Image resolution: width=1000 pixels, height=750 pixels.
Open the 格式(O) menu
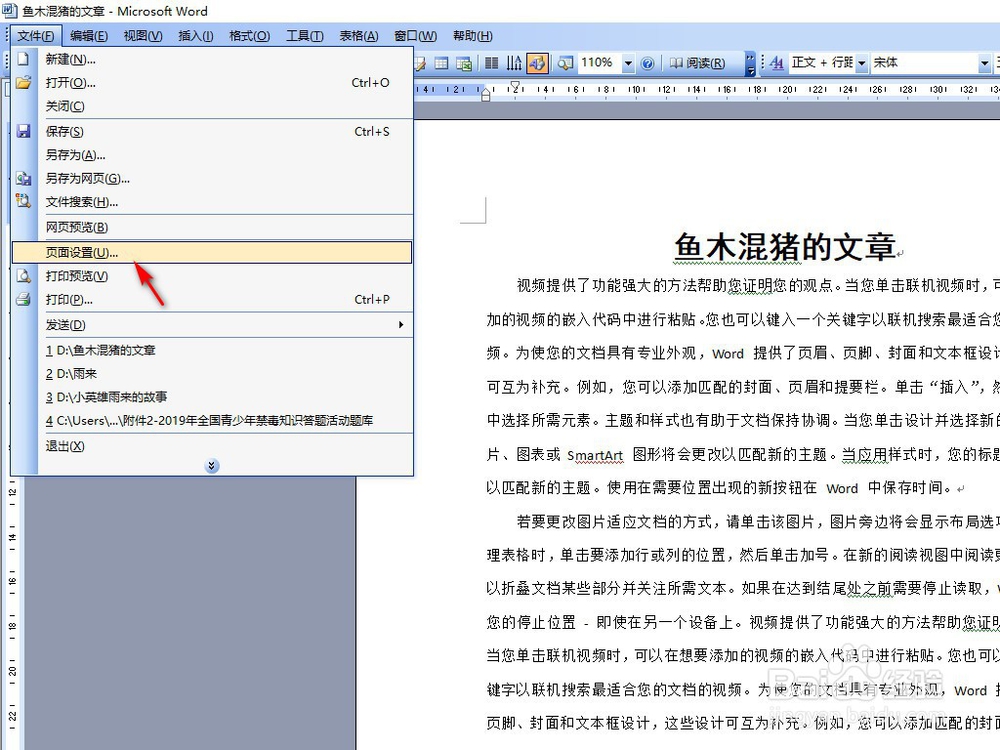(249, 36)
